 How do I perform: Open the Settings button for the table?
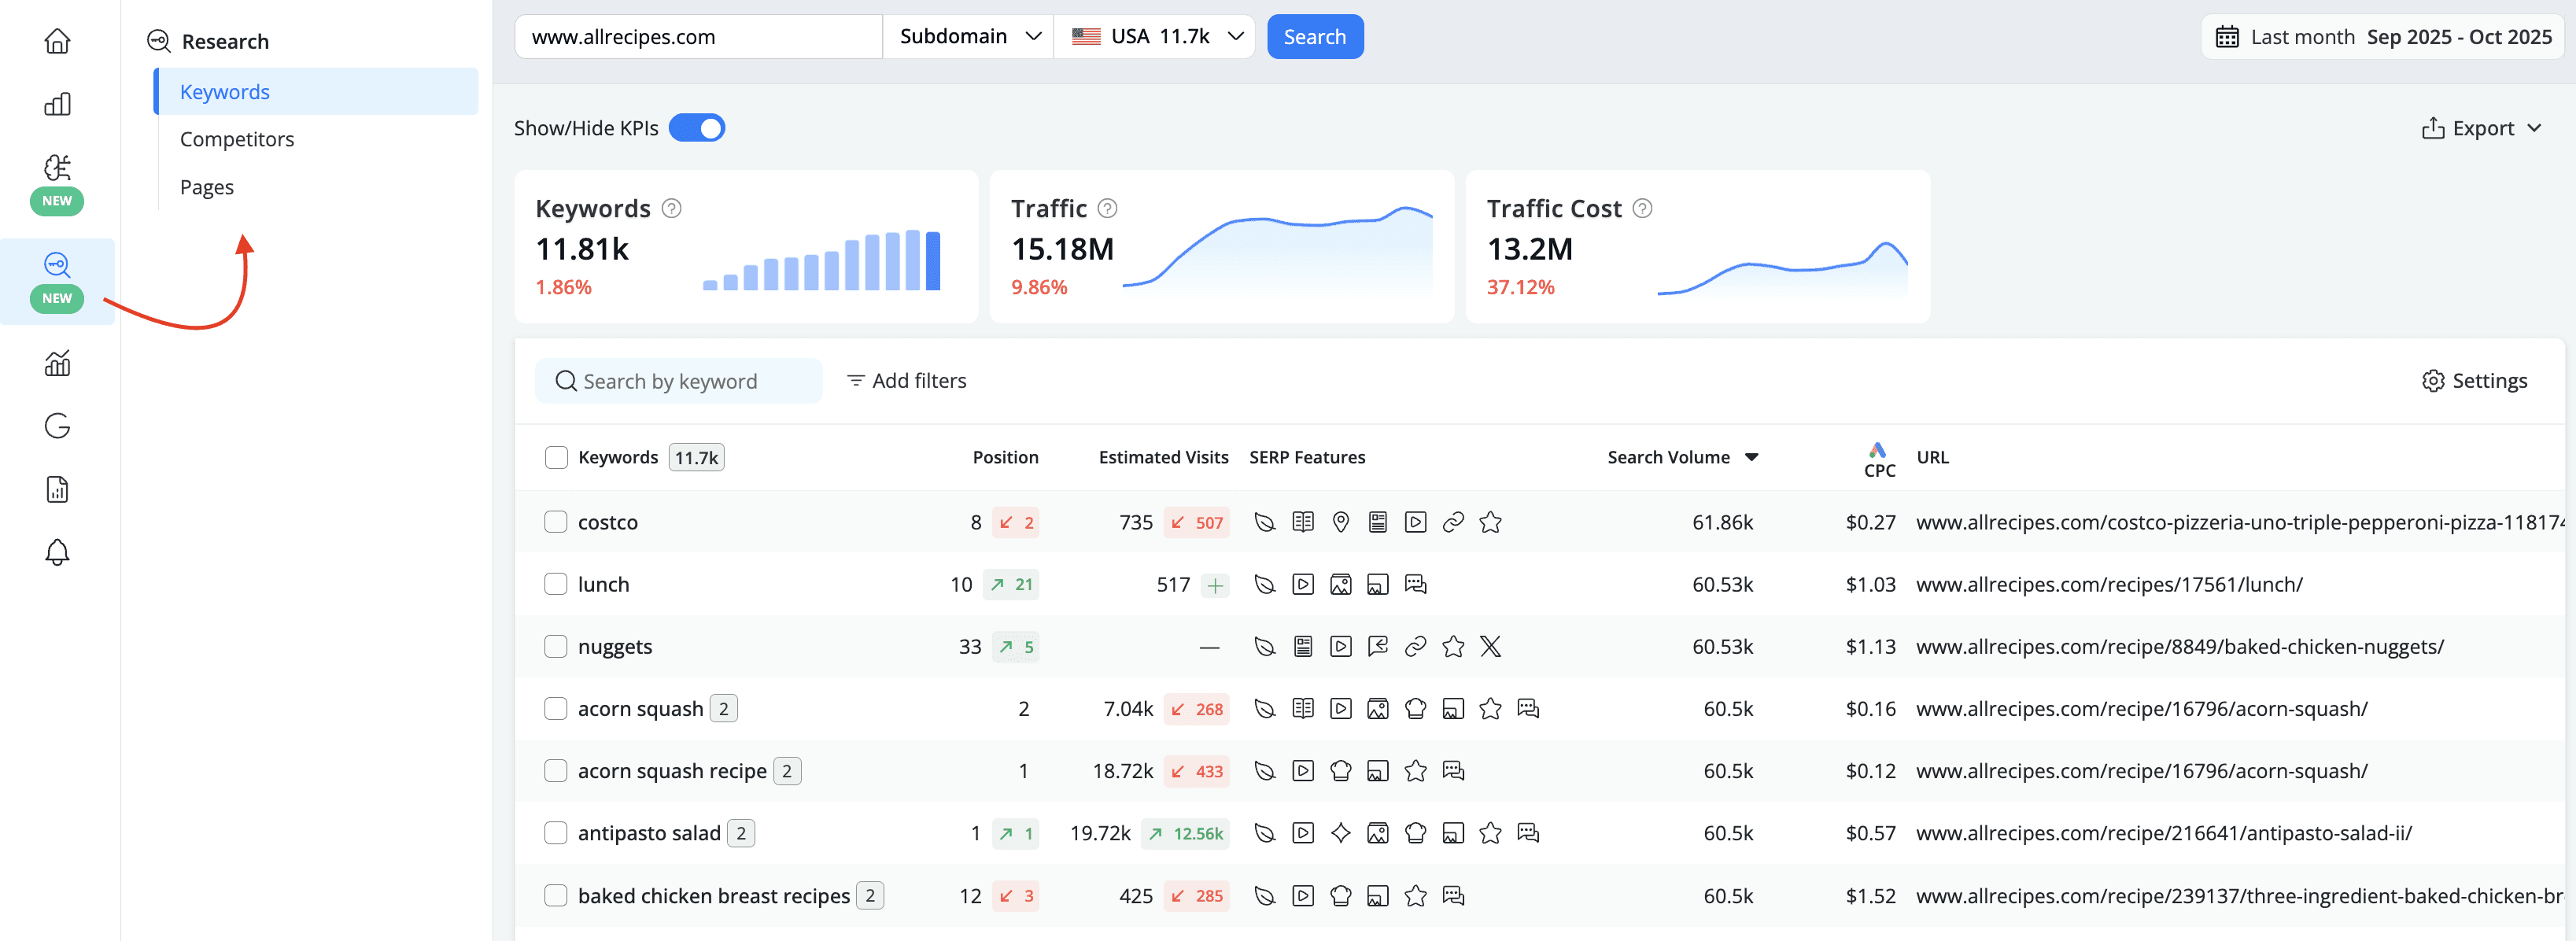tap(2474, 381)
